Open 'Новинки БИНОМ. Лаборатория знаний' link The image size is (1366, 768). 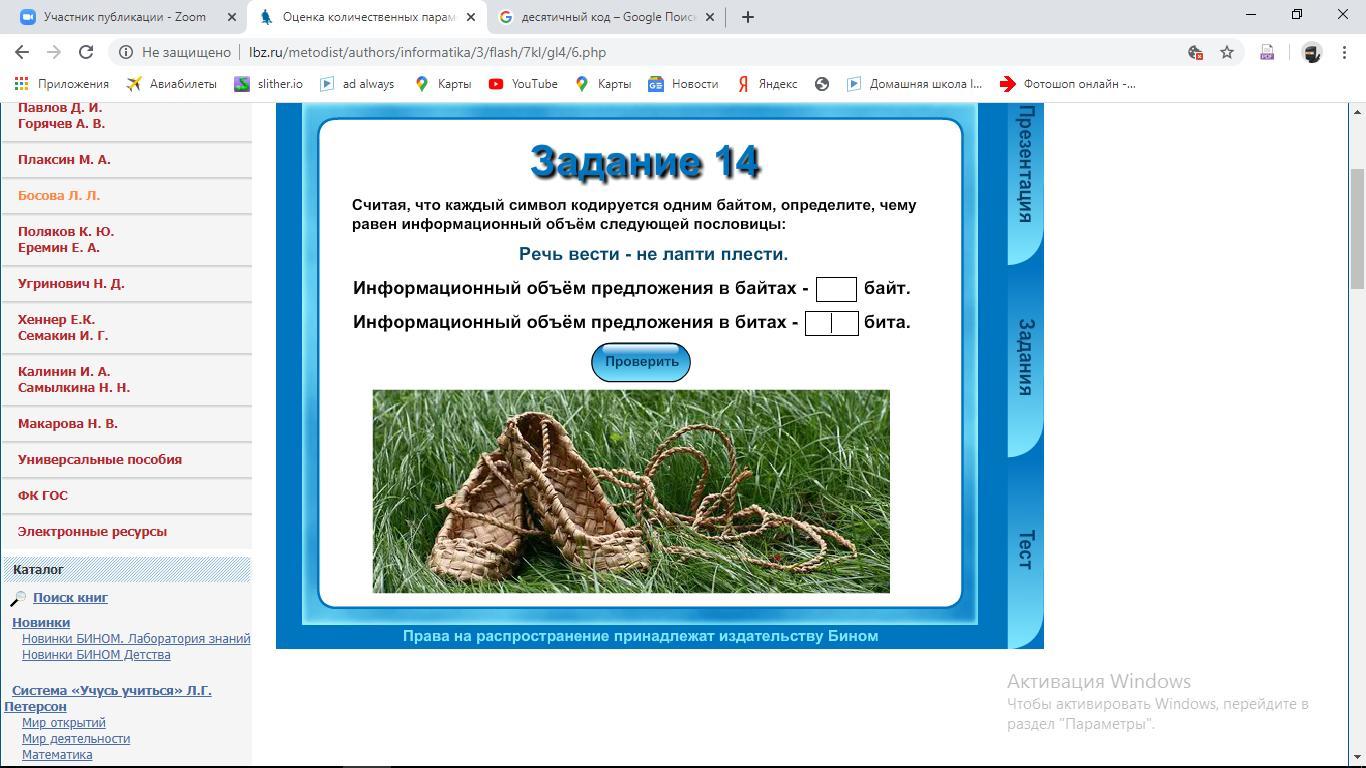point(136,638)
